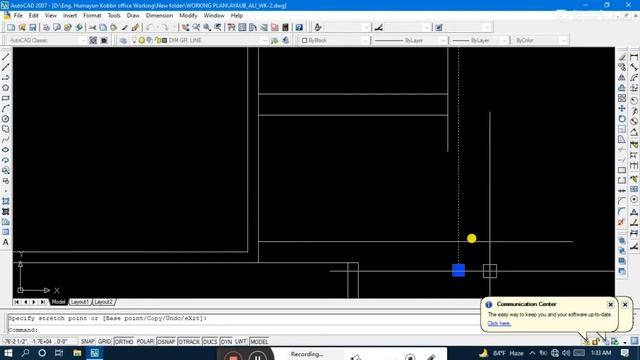The height and width of the screenshot is (360, 640).
Task: Click the Undo arrow icon
Action: (149, 27)
